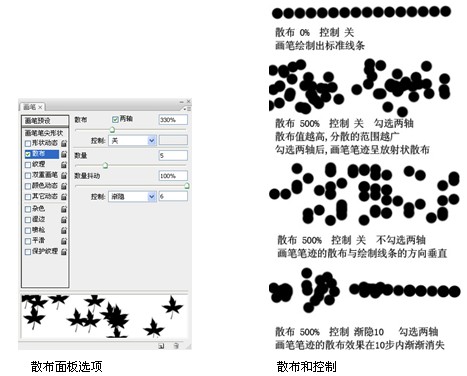The height and width of the screenshot is (376, 467).
Task: Enable the 杂色 checkbox
Action: point(28,209)
